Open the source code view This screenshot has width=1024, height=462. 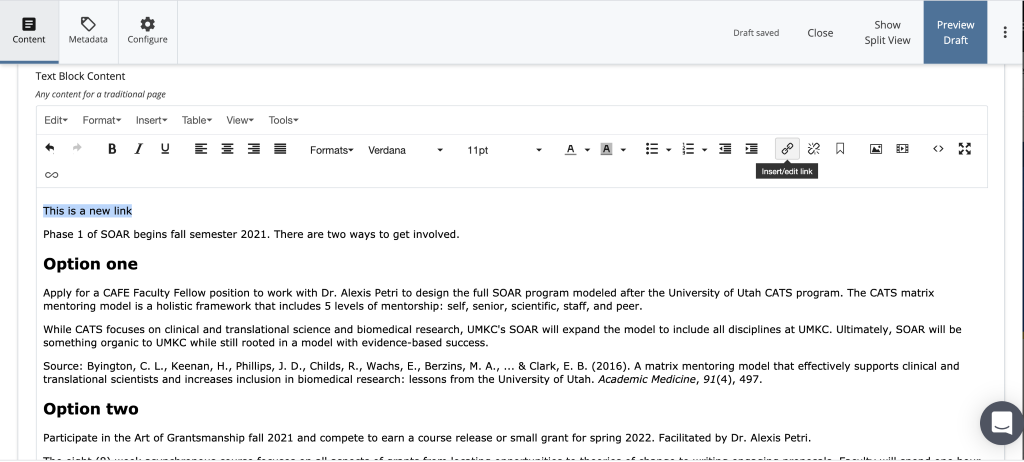[x=938, y=149]
